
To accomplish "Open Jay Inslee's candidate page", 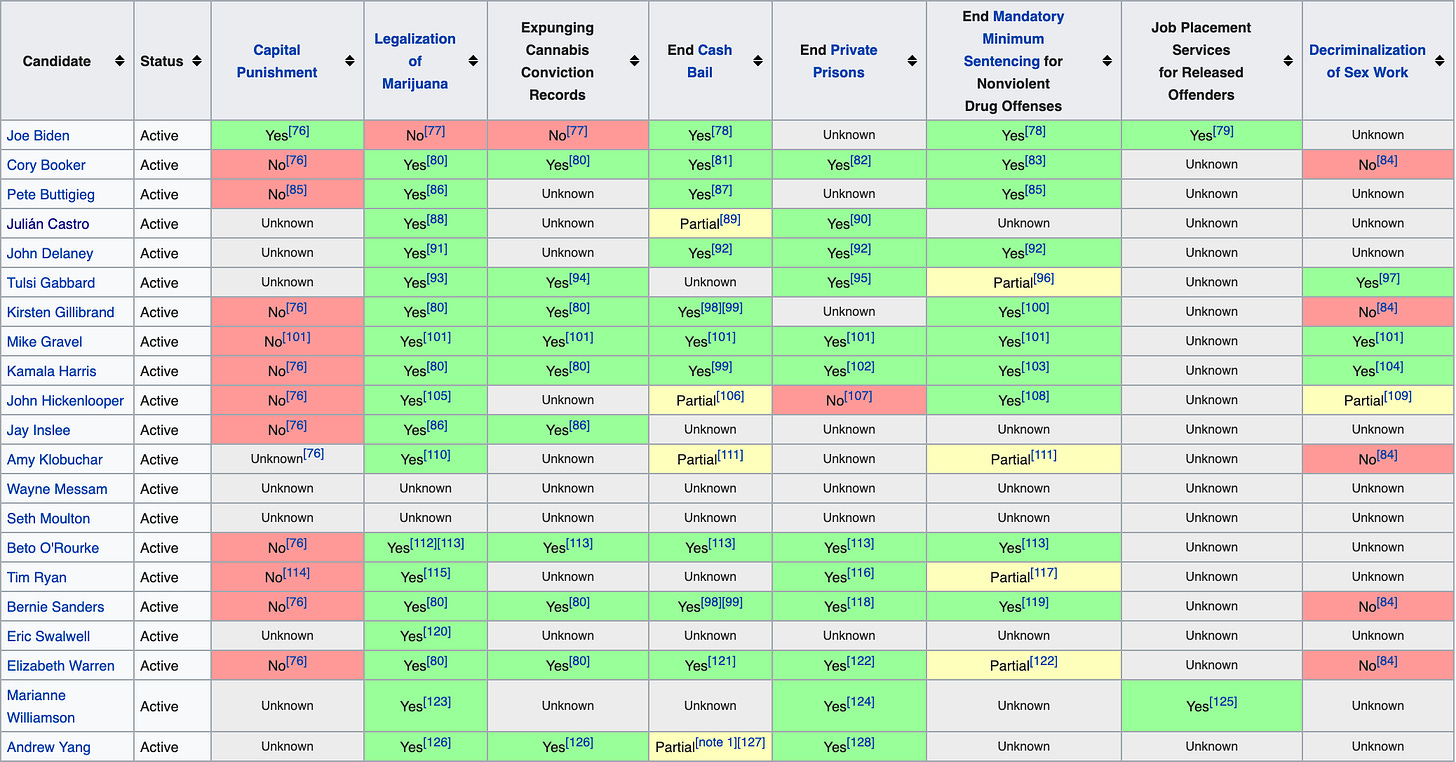I will pos(39,430).
